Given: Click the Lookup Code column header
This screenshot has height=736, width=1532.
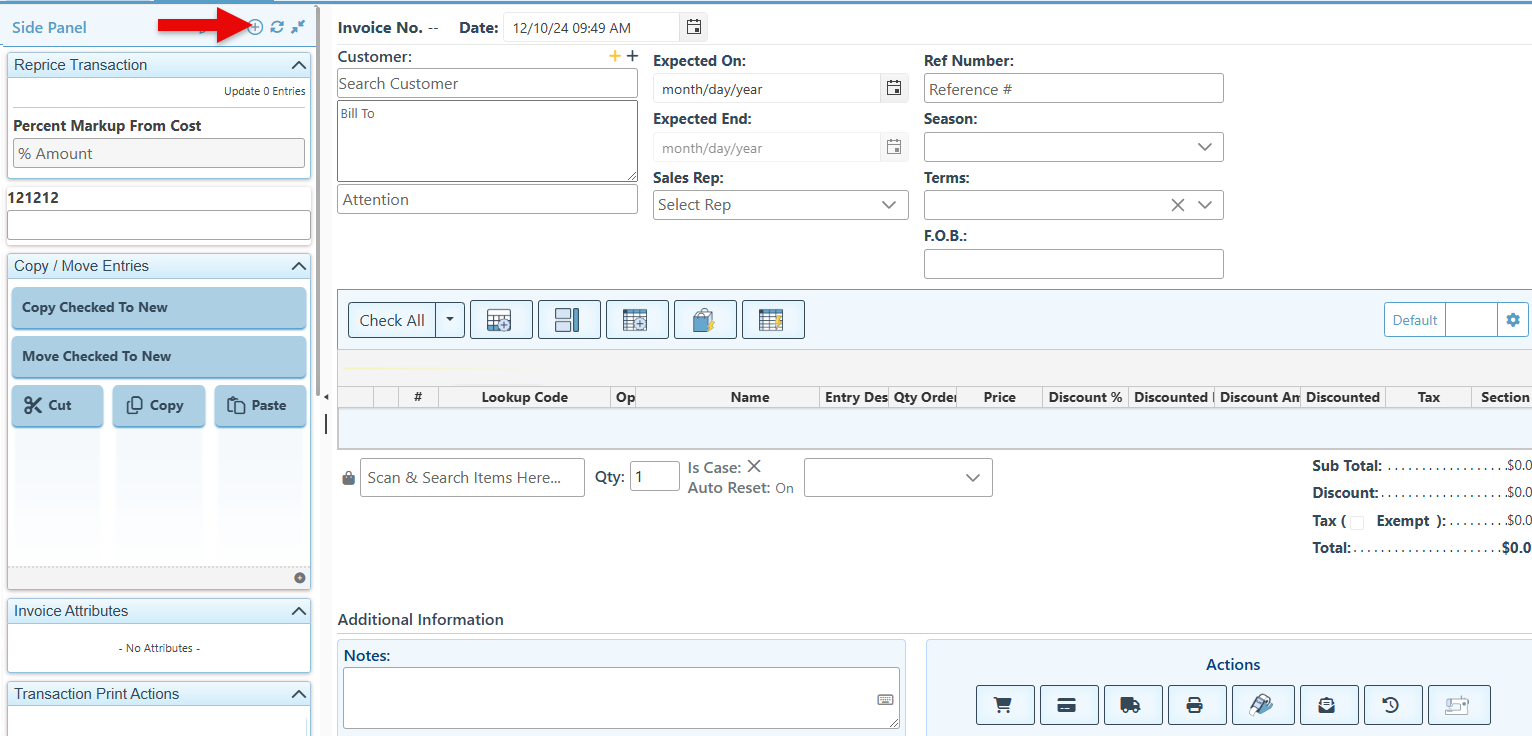Looking at the screenshot, I should (x=524, y=397).
